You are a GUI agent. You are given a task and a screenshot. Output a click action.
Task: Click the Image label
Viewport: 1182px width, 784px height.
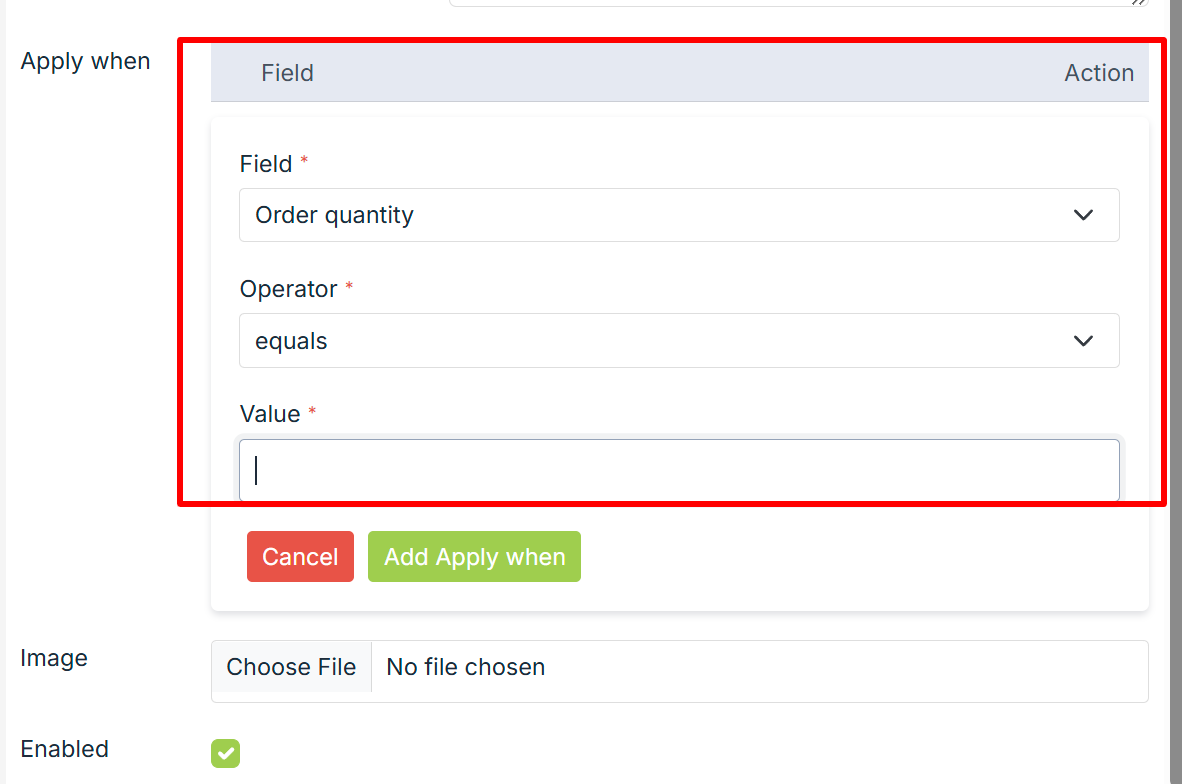54,658
